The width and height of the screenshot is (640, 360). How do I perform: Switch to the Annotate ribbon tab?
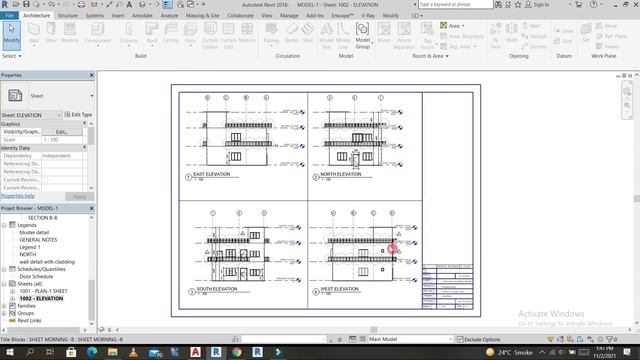point(142,16)
